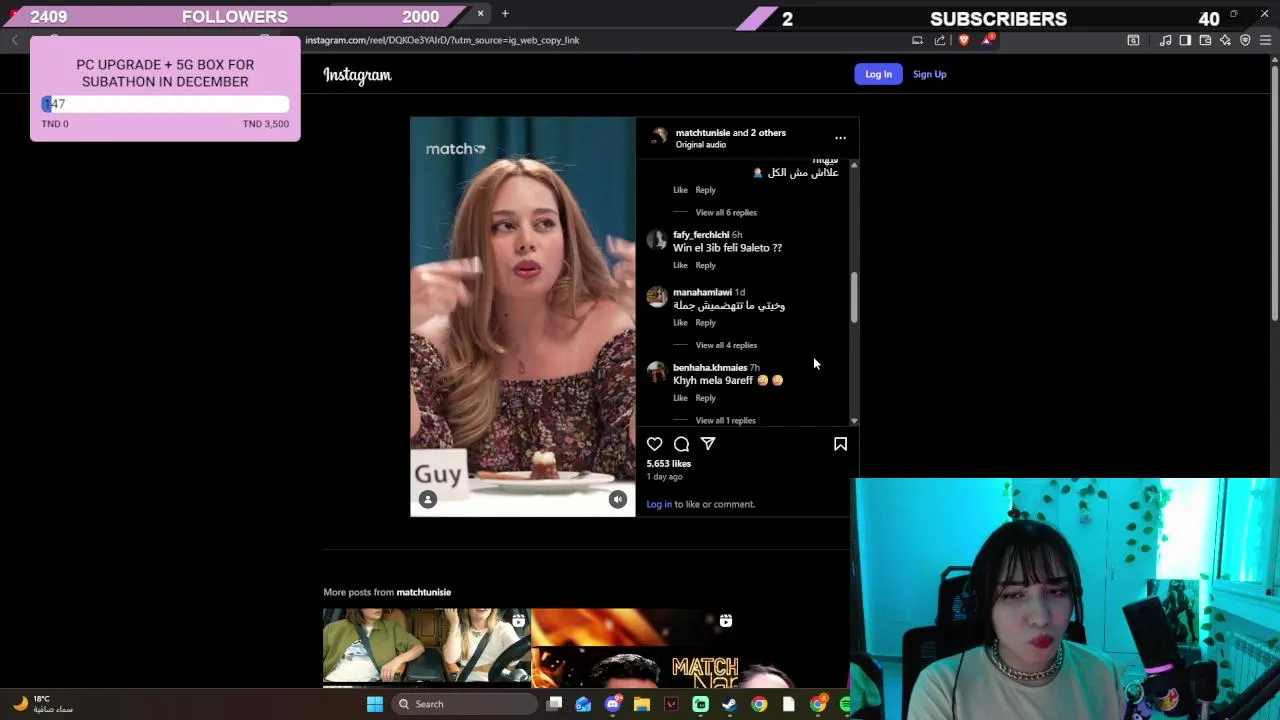This screenshot has height=720, width=1280.
Task: Click the Windows taskbar Search box
Action: [x=464, y=704]
